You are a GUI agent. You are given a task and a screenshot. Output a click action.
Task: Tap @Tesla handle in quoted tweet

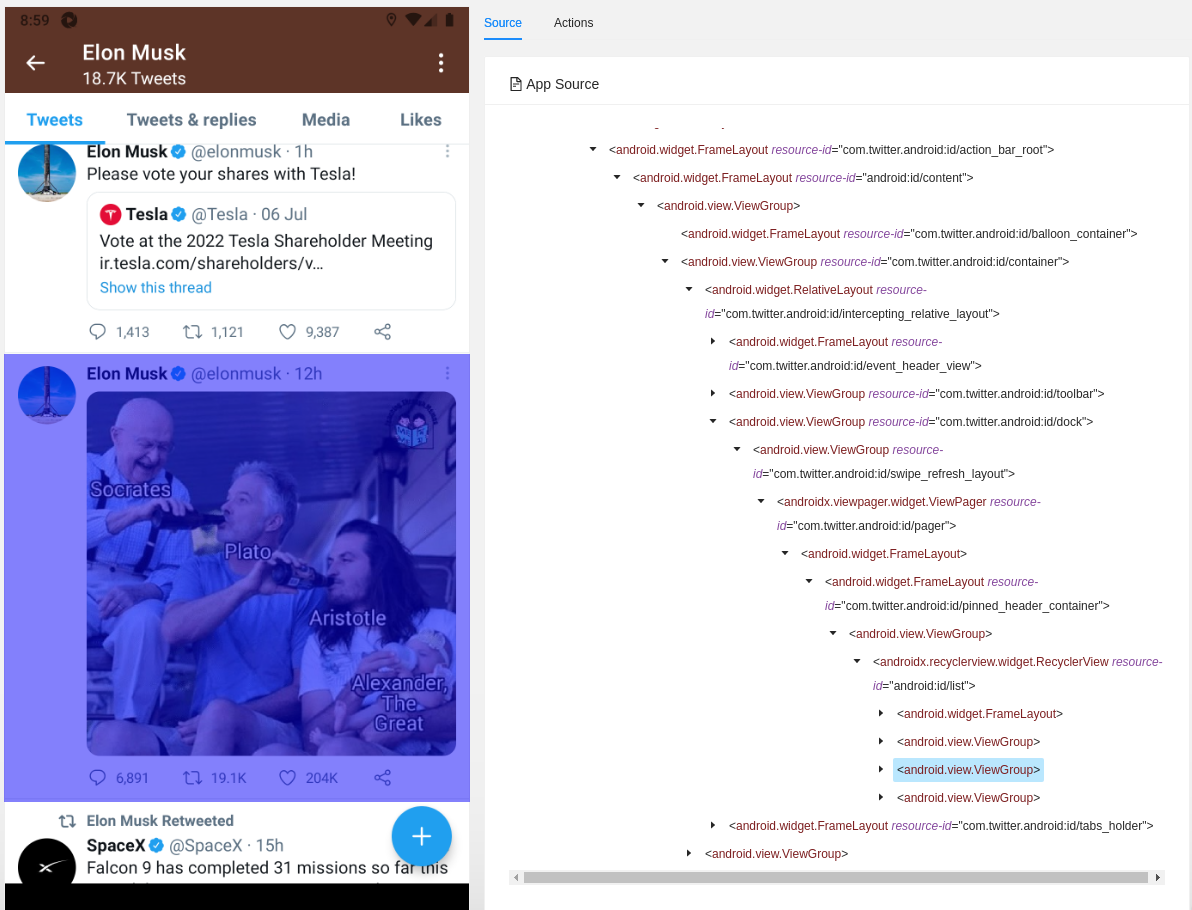(220, 214)
